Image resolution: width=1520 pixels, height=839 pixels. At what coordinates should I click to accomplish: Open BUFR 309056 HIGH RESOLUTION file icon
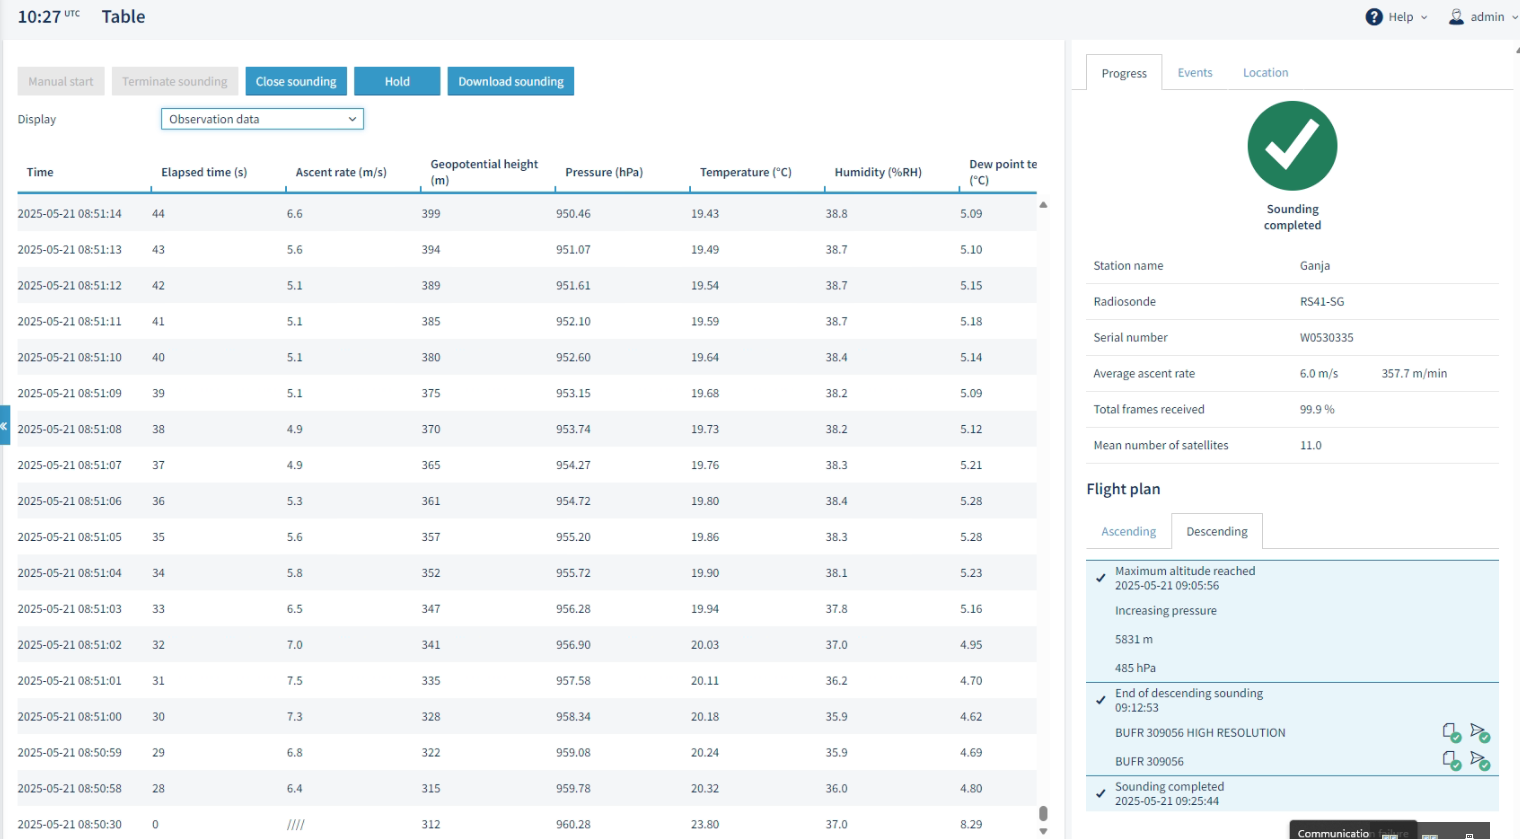point(1451,733)
